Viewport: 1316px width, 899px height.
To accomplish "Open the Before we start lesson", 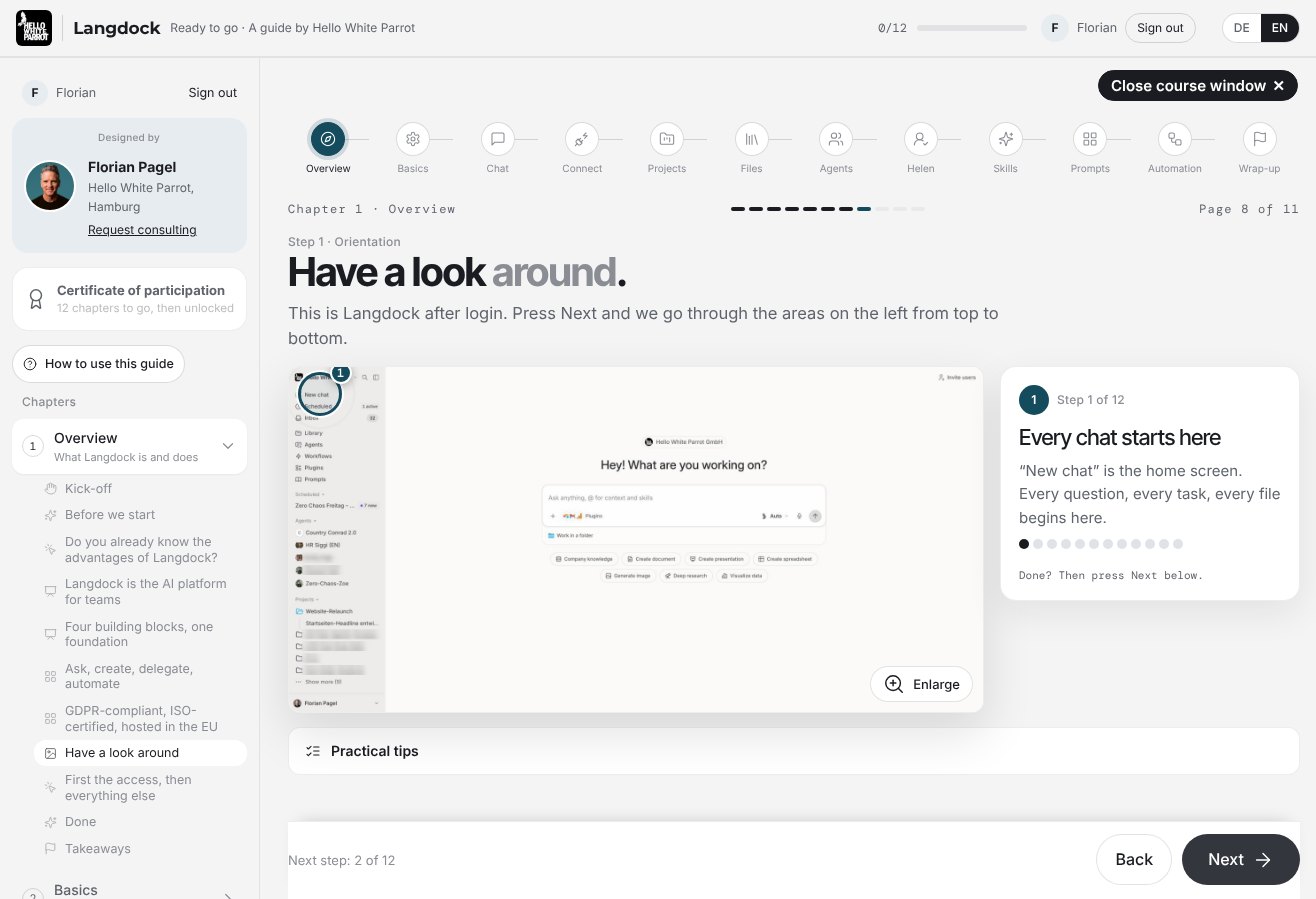I will (139, 514).
